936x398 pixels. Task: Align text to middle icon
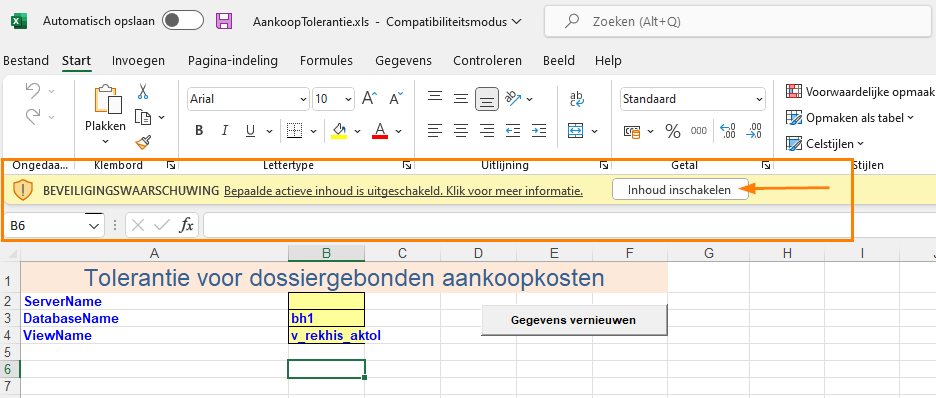click(x=461, y=98)
